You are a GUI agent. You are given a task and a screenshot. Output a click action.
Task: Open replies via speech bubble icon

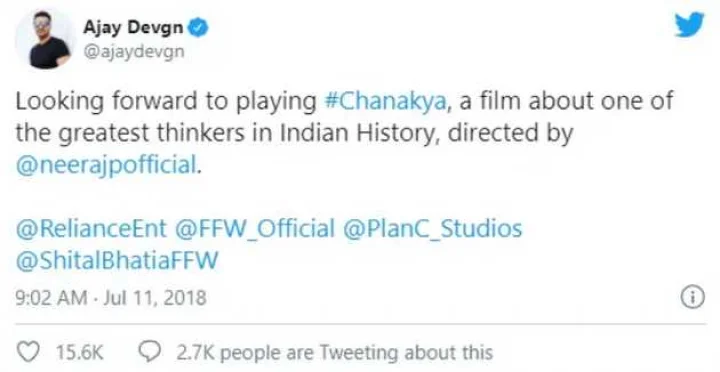(x=149, y=352)
